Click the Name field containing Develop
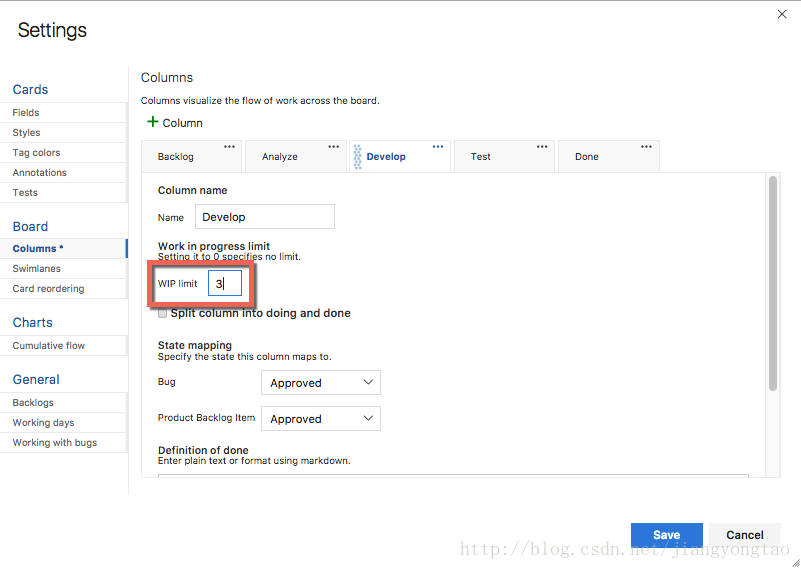 265,217
